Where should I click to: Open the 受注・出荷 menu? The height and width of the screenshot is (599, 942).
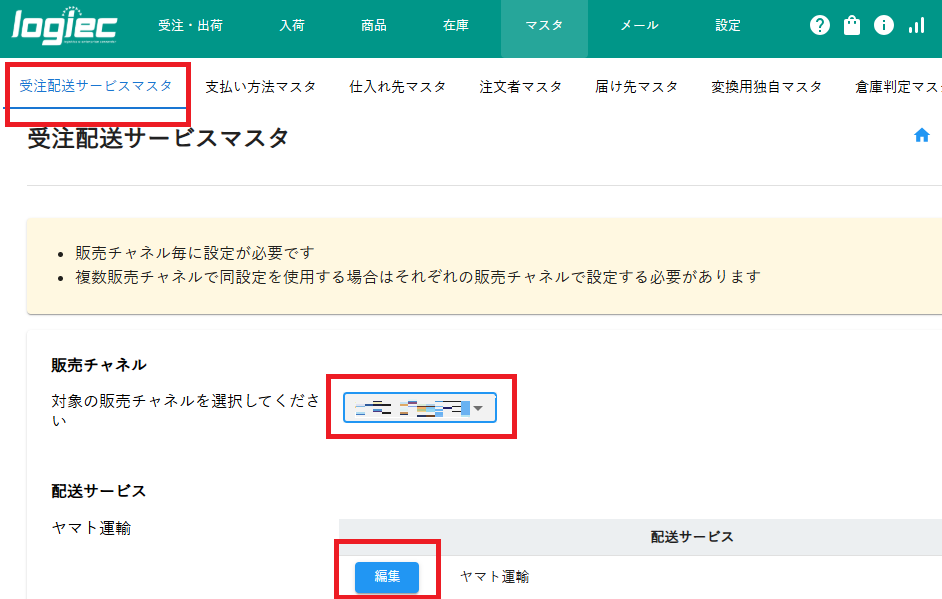click(190, 24)
